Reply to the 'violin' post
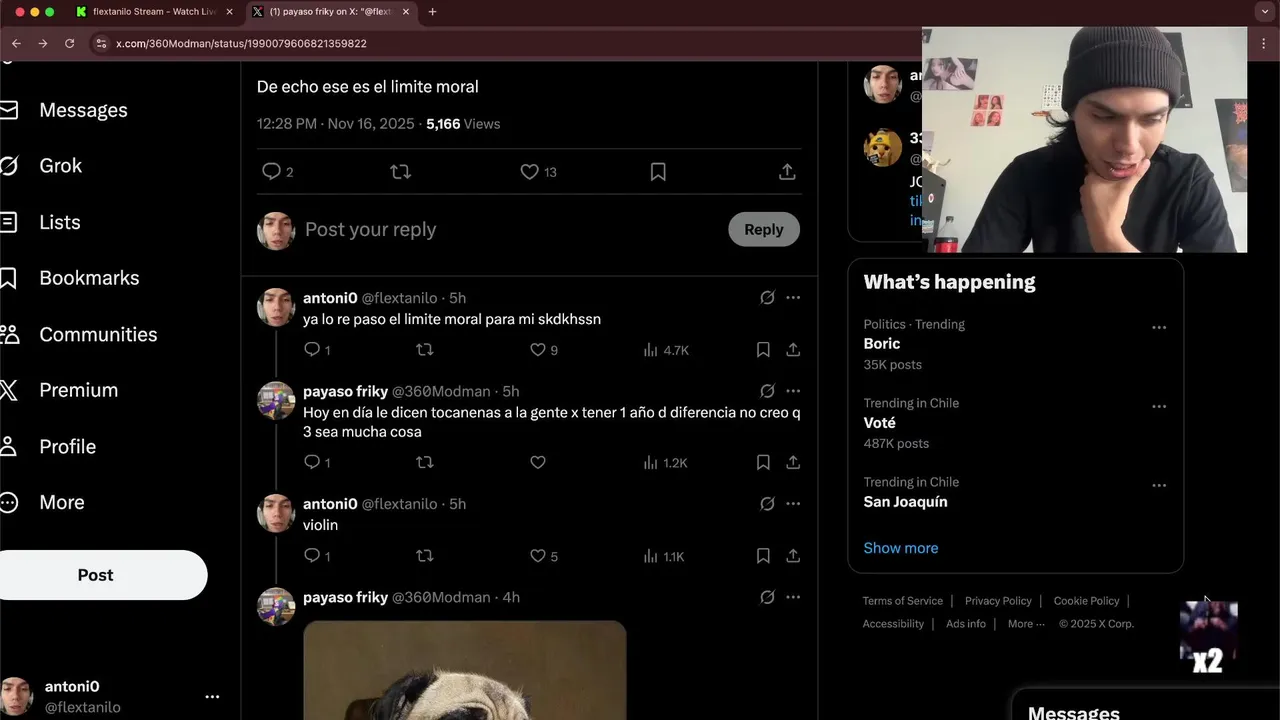This screenshot has width=1280, height=720. (x=312, y=556)
